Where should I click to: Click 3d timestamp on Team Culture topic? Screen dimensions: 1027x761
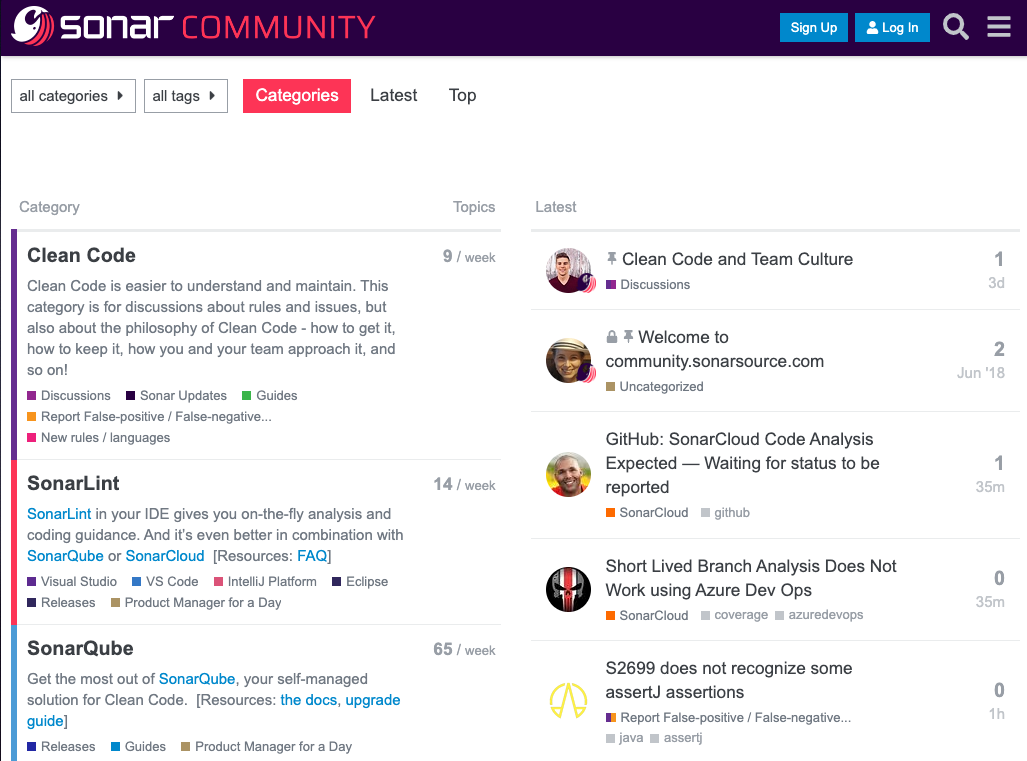[x=996, y=283]
